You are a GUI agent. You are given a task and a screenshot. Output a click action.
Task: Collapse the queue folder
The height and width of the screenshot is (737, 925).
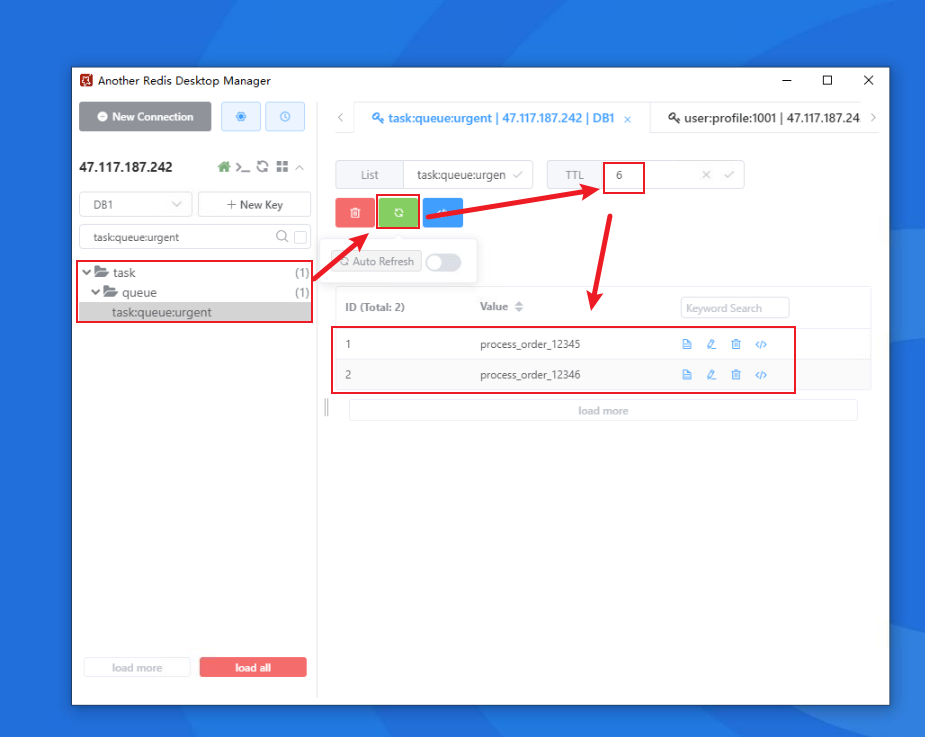click(x=96, y=292)
